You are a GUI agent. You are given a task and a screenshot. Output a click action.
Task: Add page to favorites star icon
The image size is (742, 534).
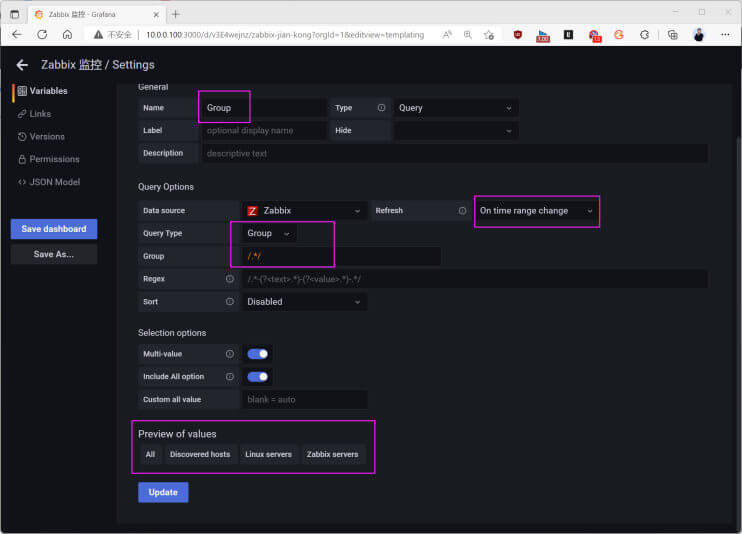[489, 35]
